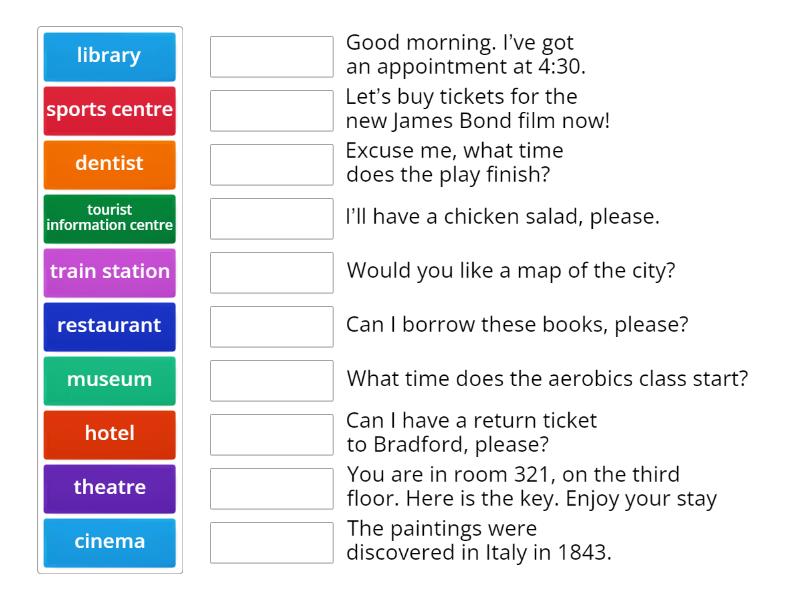The height and width of the screenshot is (600, 800).
Task: Choose the answer box next to the chicken salad order
Action: tap(271, 219)
